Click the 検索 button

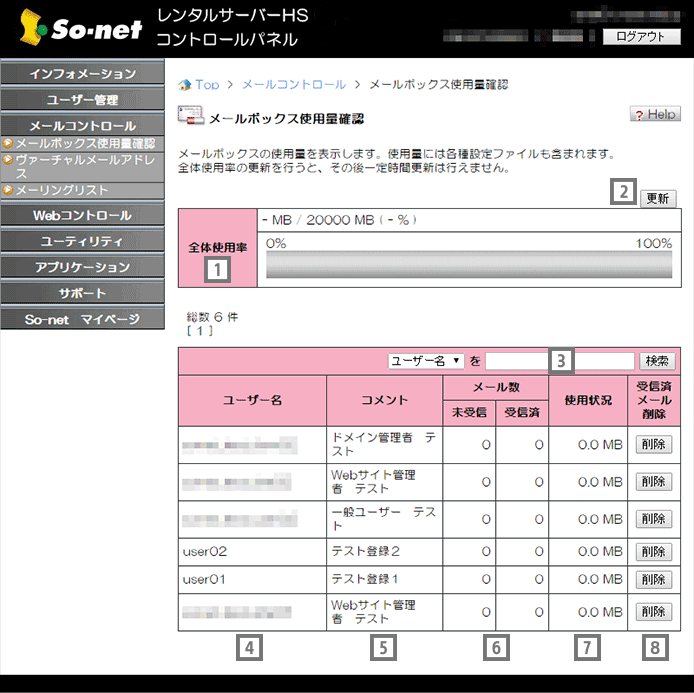pos(657,361)
